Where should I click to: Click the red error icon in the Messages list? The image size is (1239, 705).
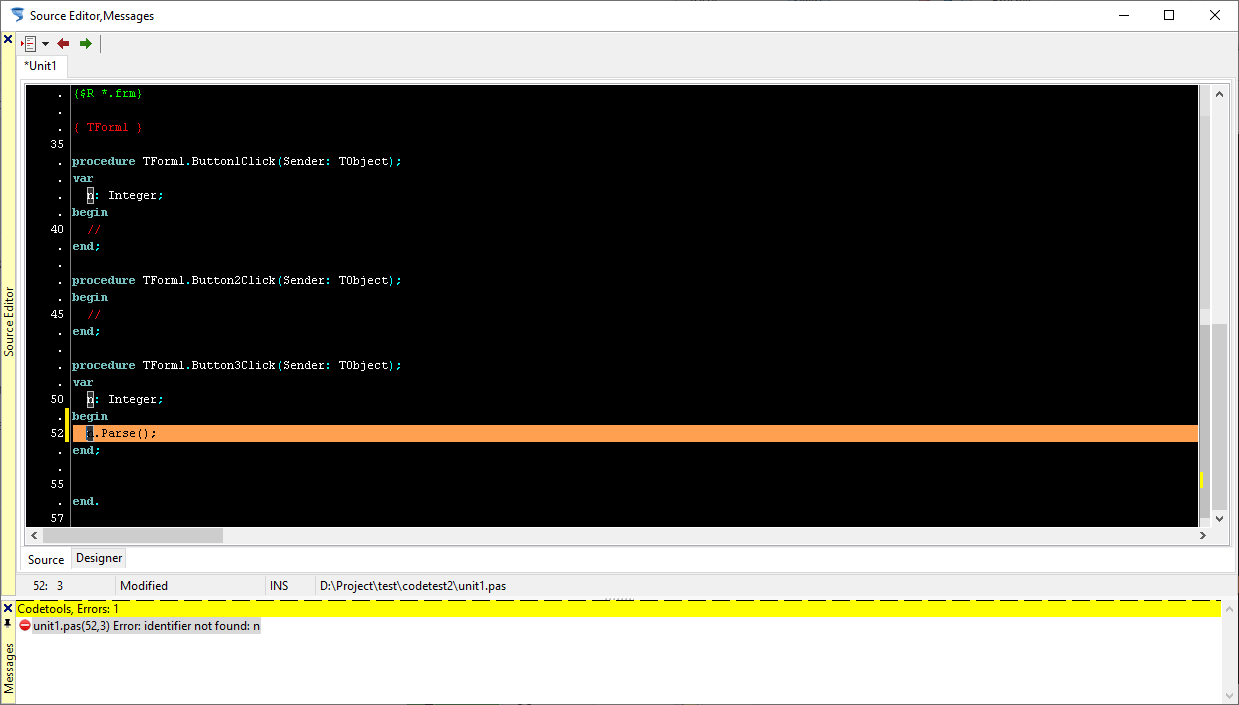click(25, 625)
